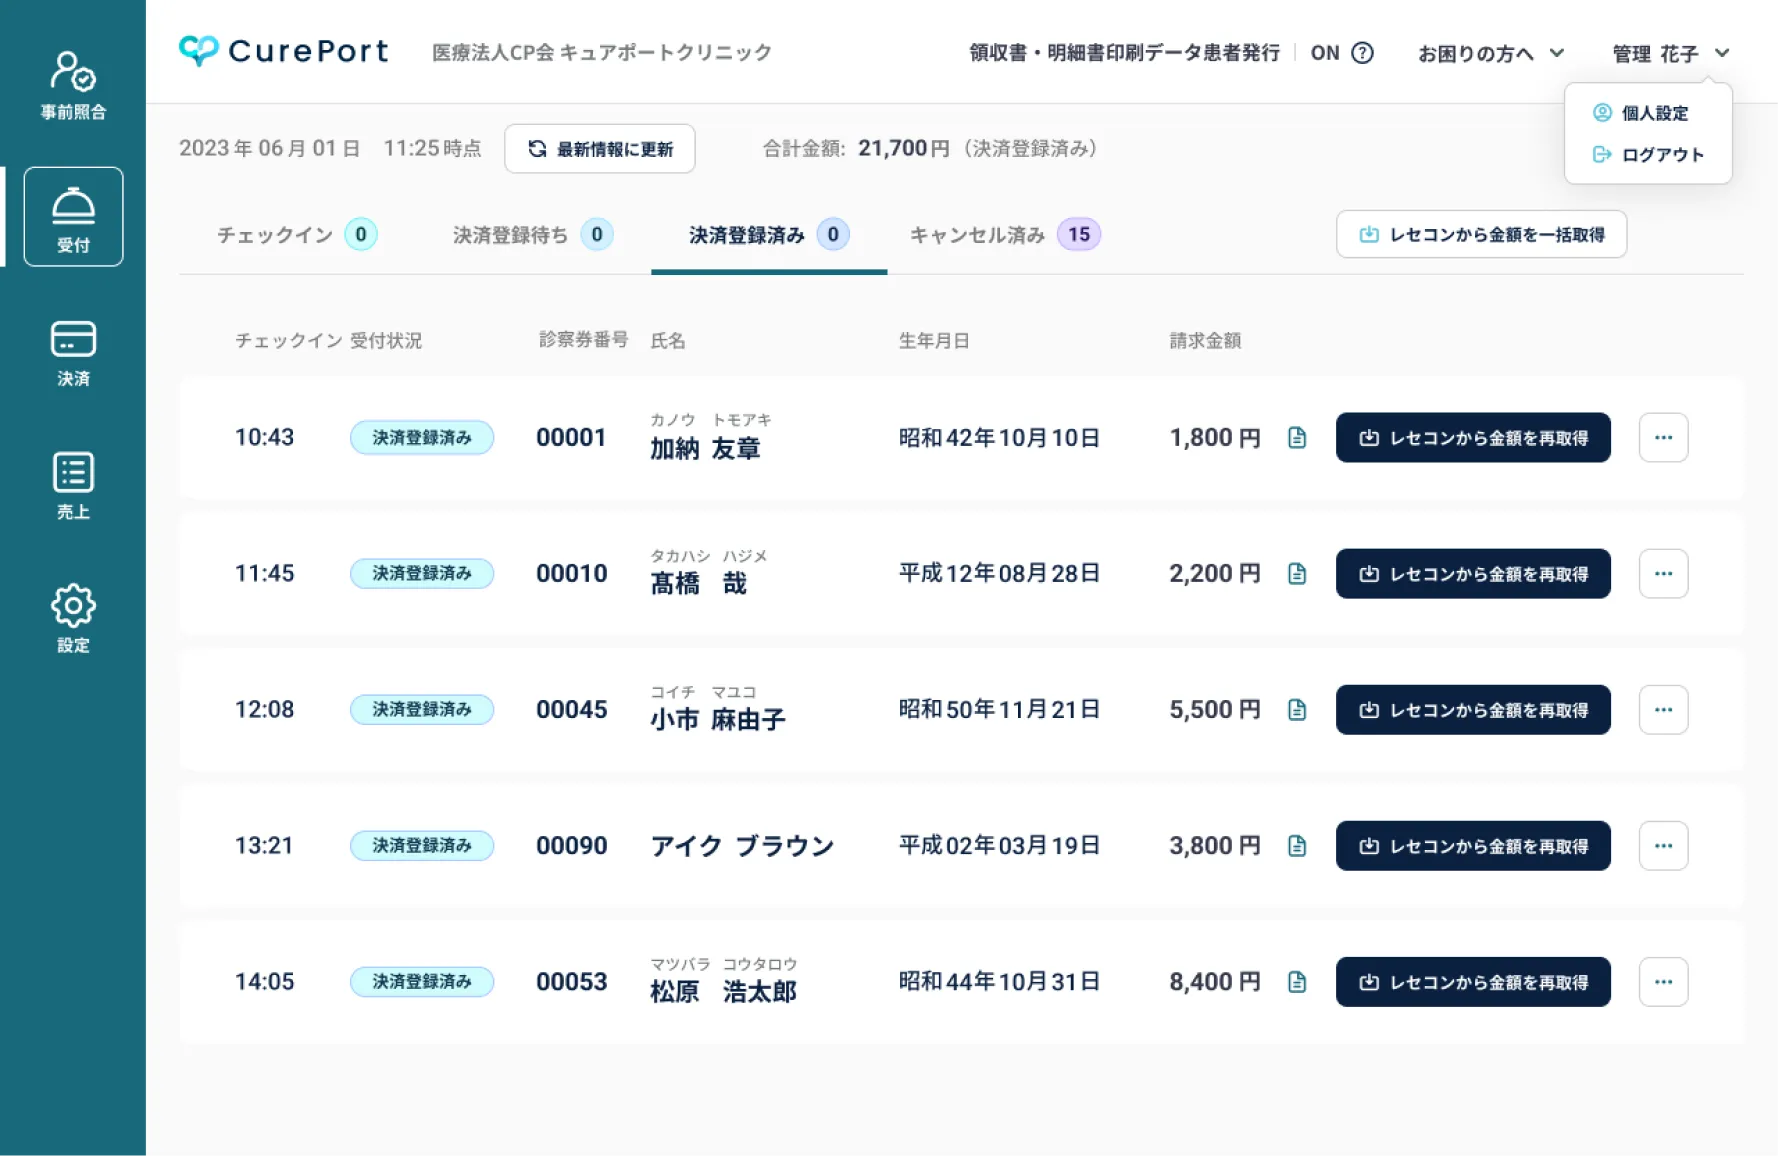Choose 個人設定 from the user menu
Viewport: 1778px width, 1156px height.
[x=1641, y=113]
